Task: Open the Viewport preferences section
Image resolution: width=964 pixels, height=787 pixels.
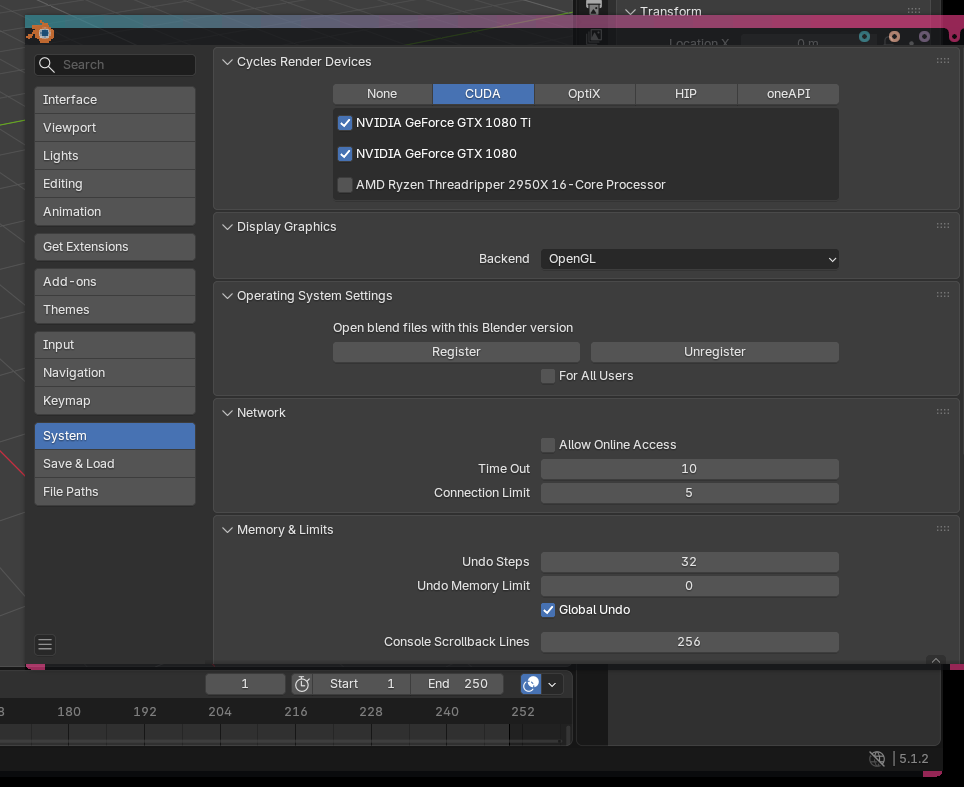Action: pos(115,128)
